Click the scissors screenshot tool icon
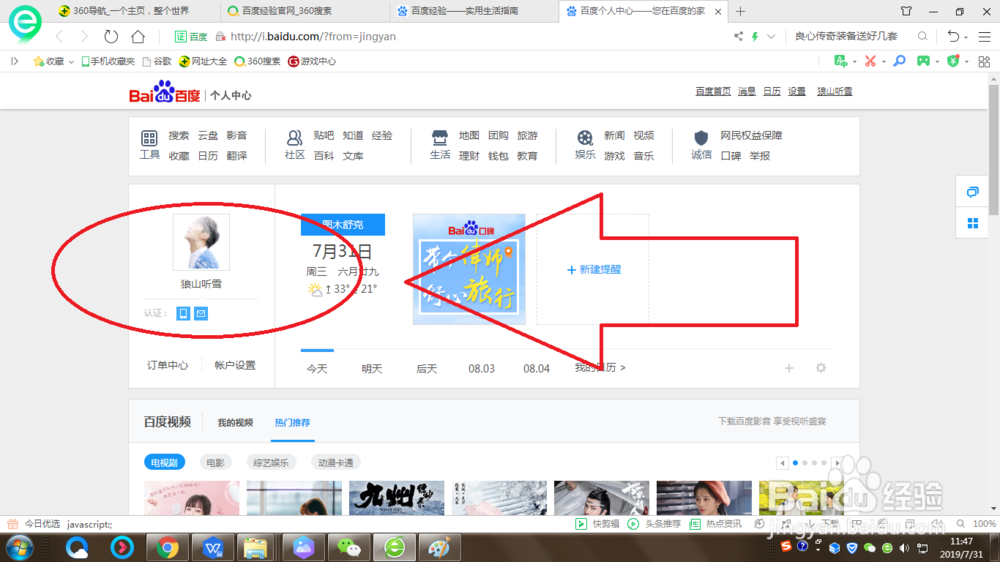This screenshot has height=562, width=1000. point(870,61)
